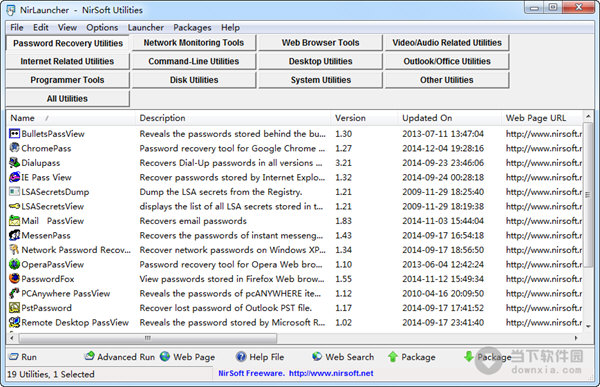The height and width of the screenshot is (387, 600).
Task: Click the NirLauncher title bar icon
Action: click(x=11, y=10)
